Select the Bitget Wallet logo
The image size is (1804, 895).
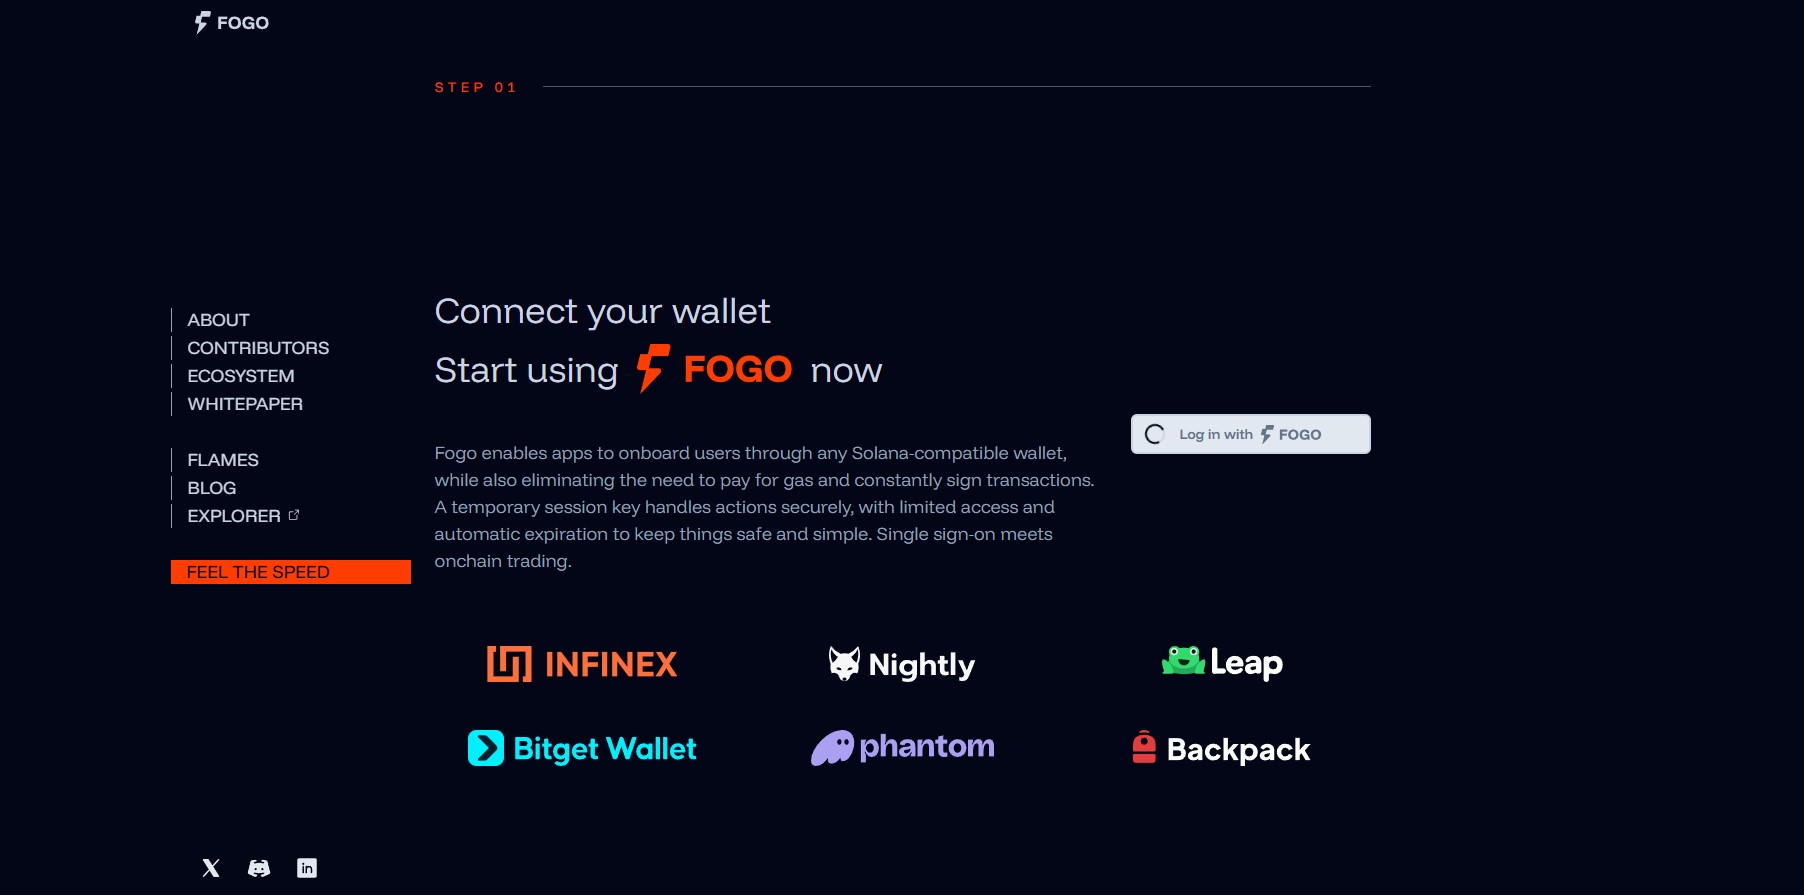click(x=582, y=748)
